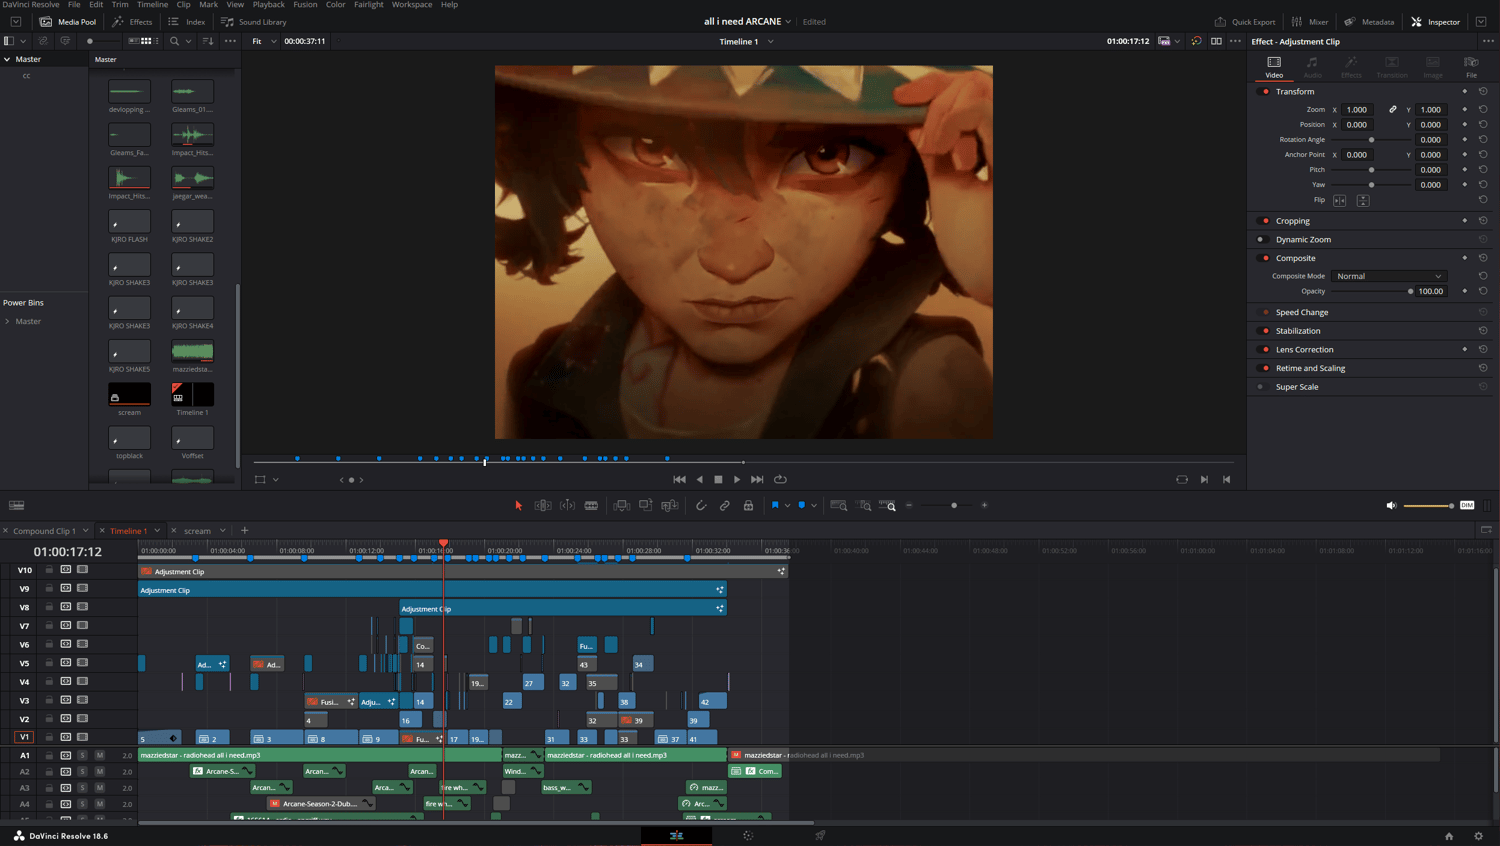Open the Workspace menu

[x=412, y=5]
